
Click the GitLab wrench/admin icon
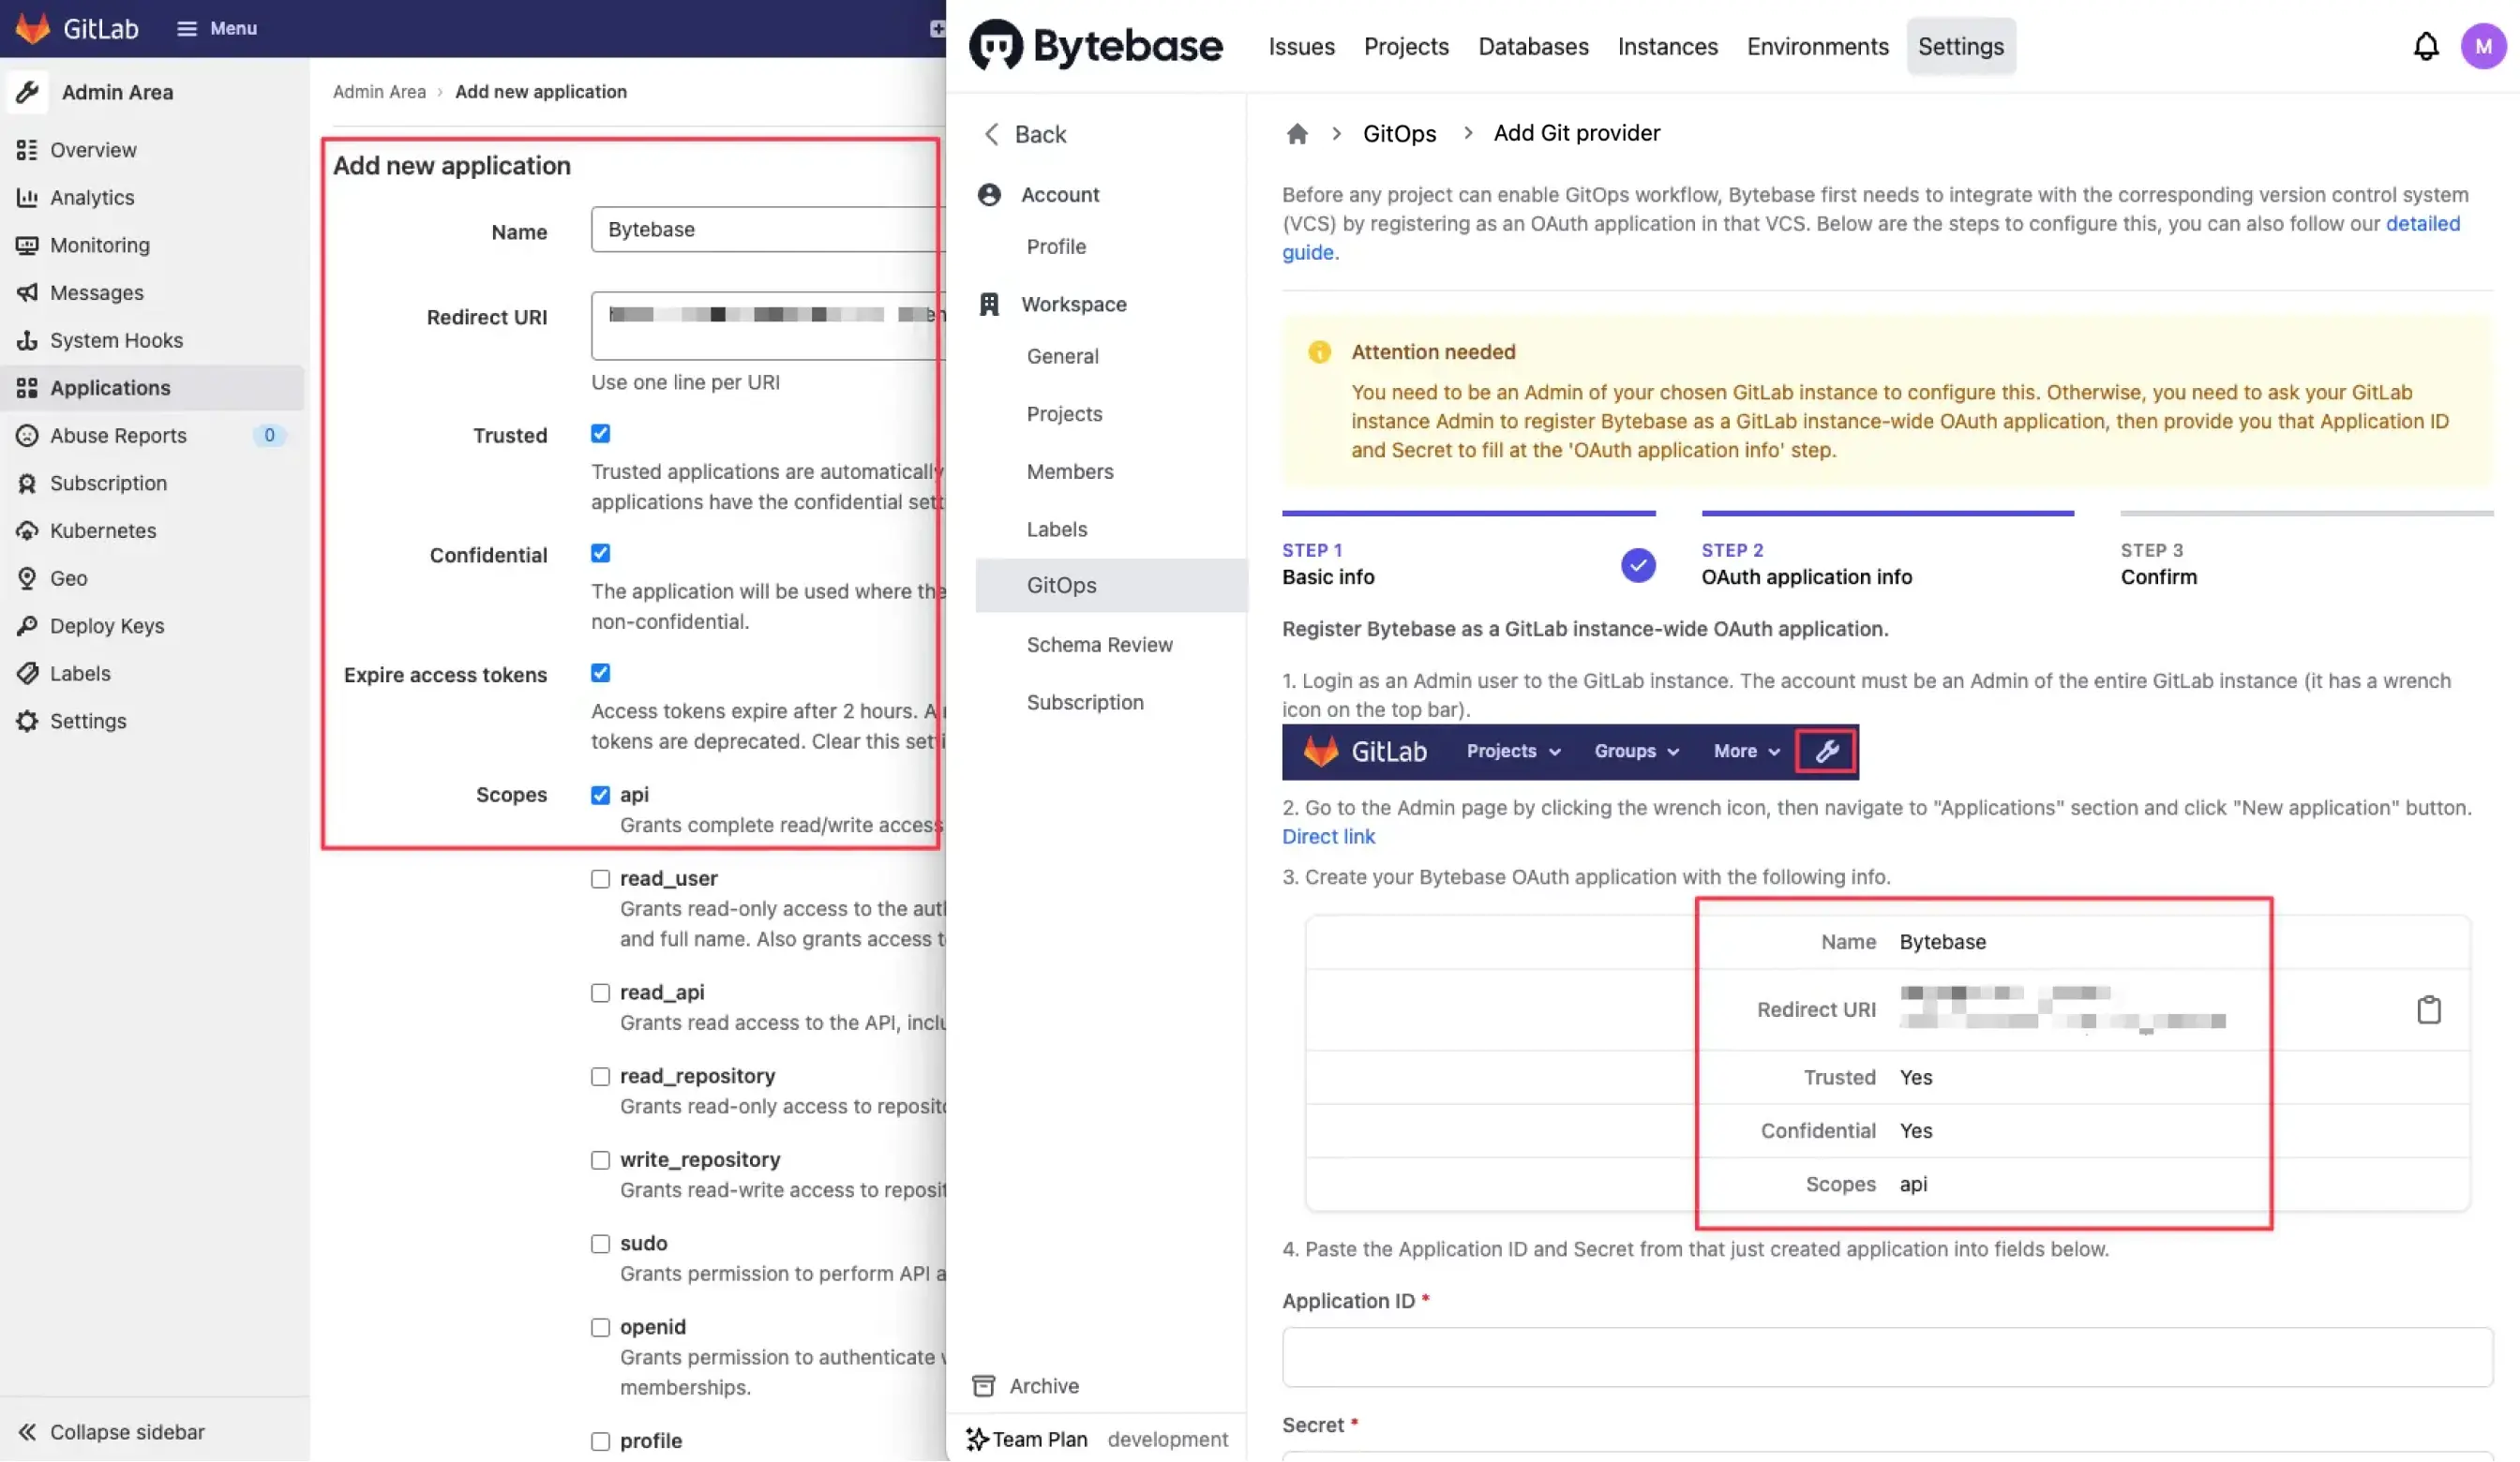[1827, 752]
